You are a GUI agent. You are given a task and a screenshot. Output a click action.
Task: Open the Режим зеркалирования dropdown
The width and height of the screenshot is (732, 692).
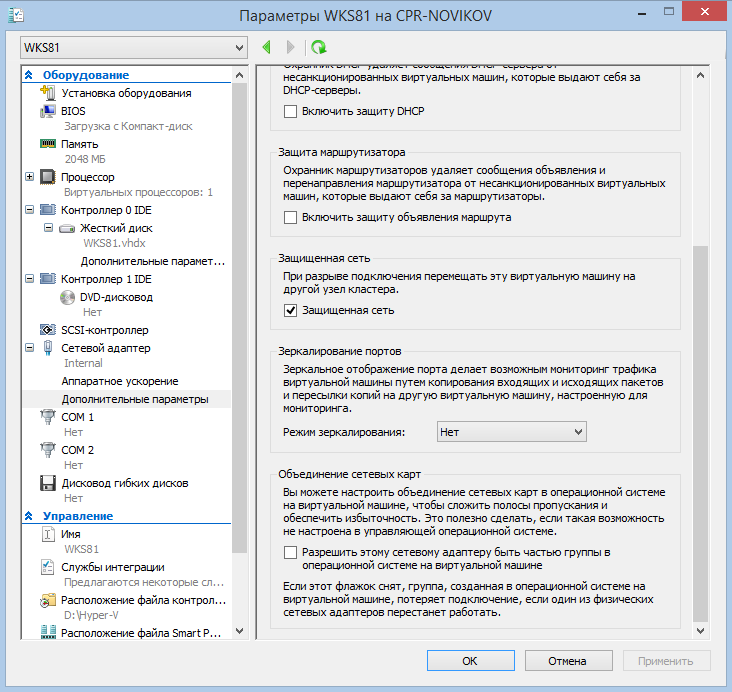(511, 431)
